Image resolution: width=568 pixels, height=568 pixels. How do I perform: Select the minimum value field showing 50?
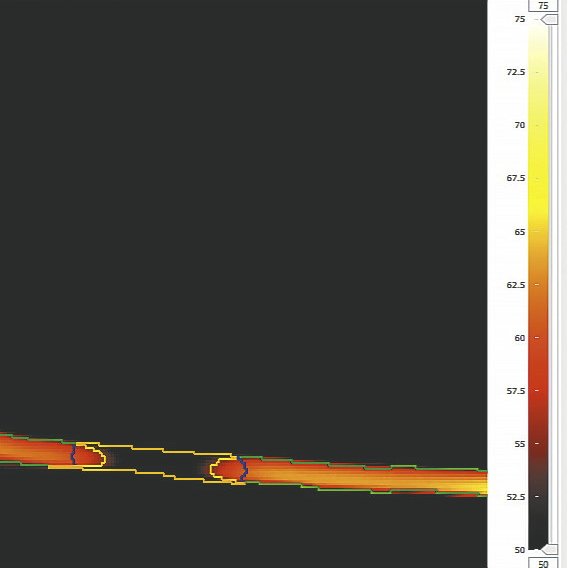click(543, 563)
